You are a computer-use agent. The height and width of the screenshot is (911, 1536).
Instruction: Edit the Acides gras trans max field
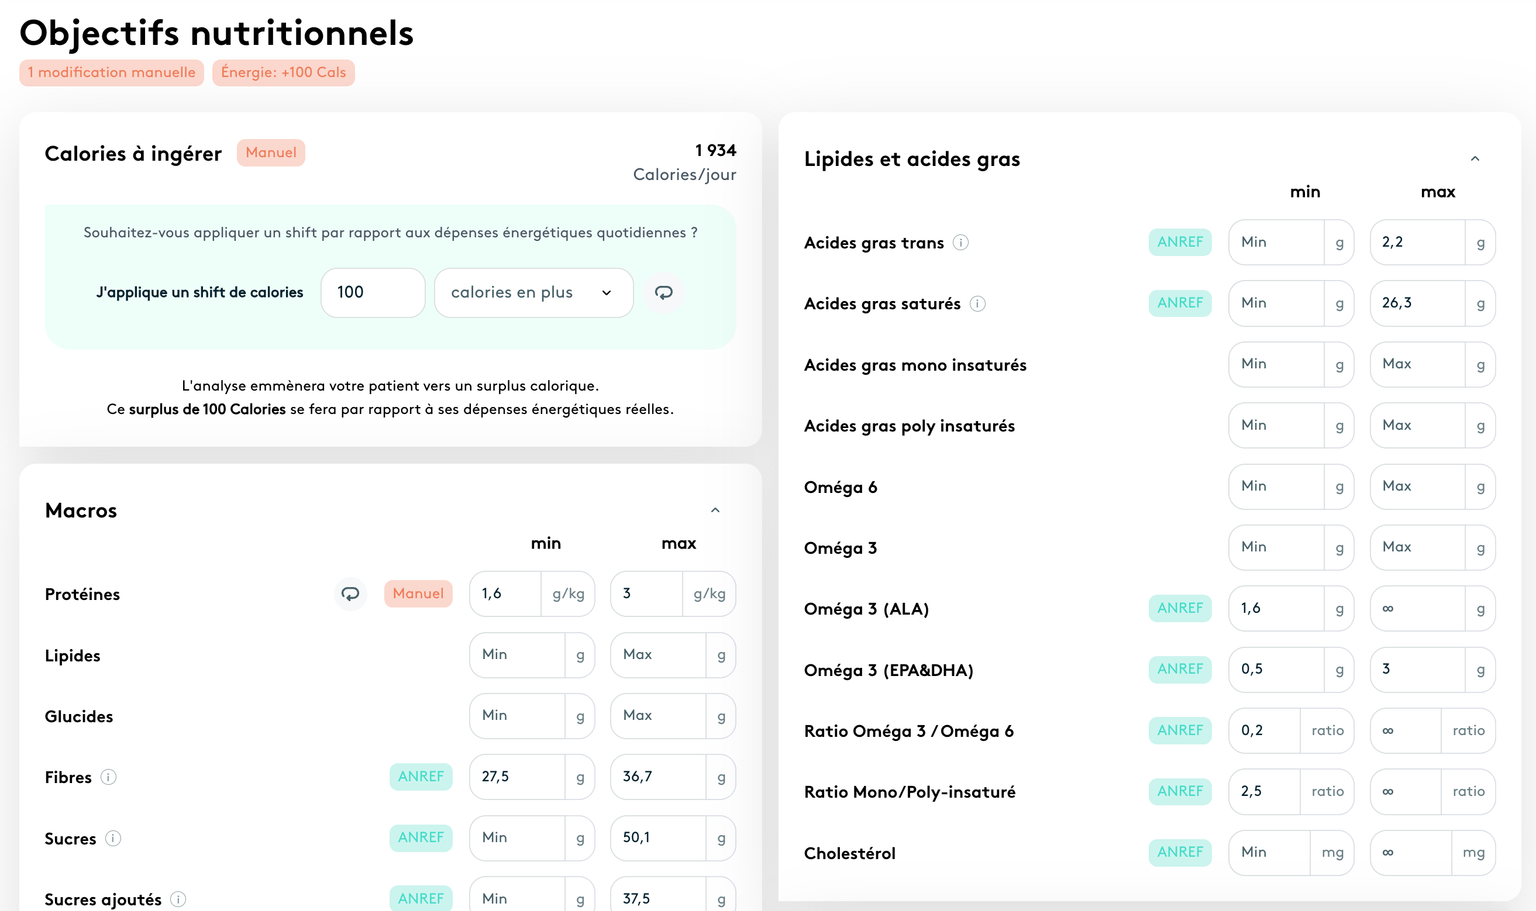point(1417,243)
